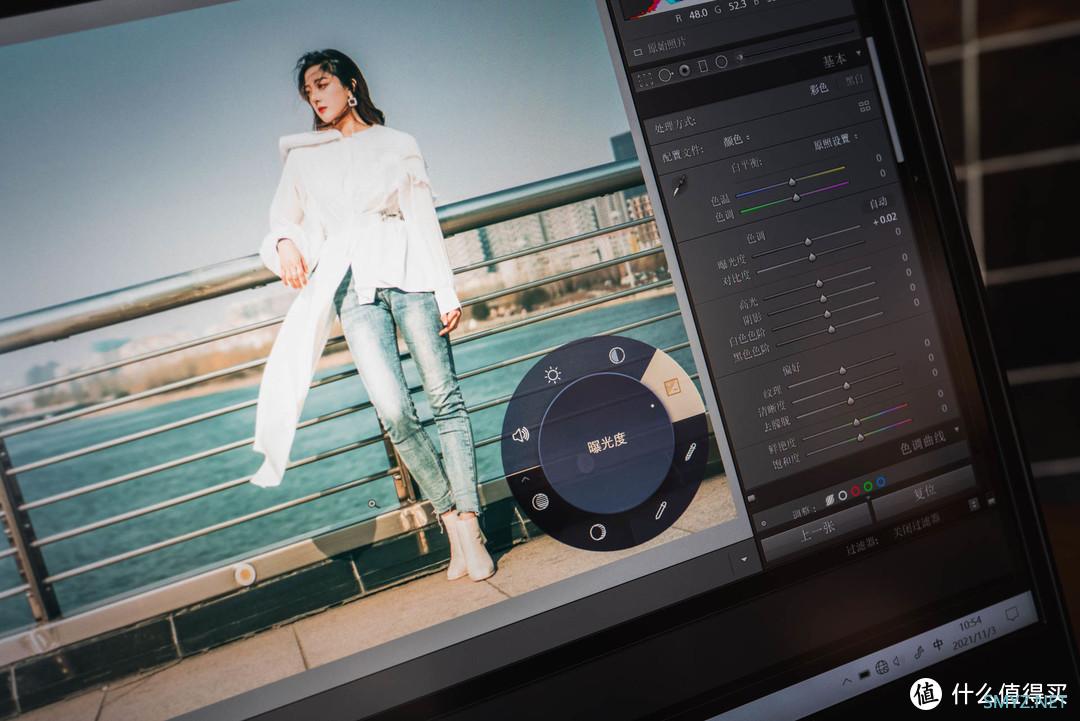Click the 白色色阶 slider handle
The height and width of the screenshot is (721, 1080).
pos(827,314)
